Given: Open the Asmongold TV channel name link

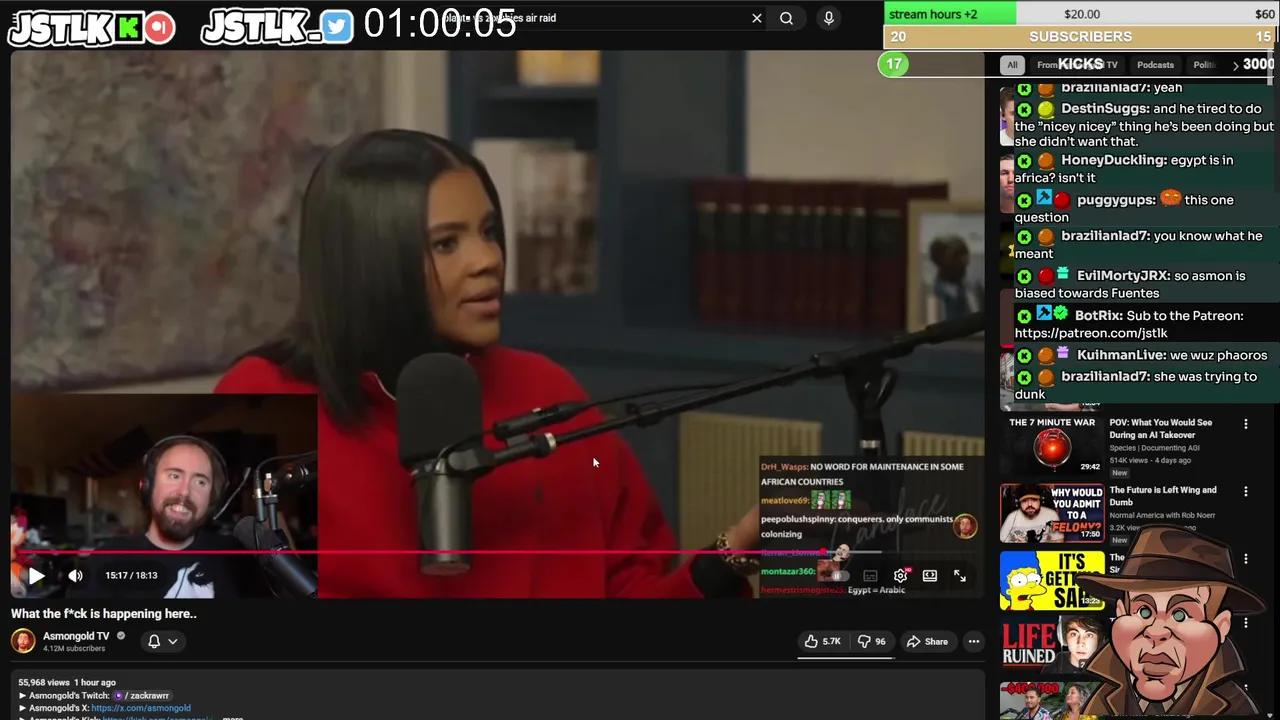Looking at the screenshot, I should (76, 636).
